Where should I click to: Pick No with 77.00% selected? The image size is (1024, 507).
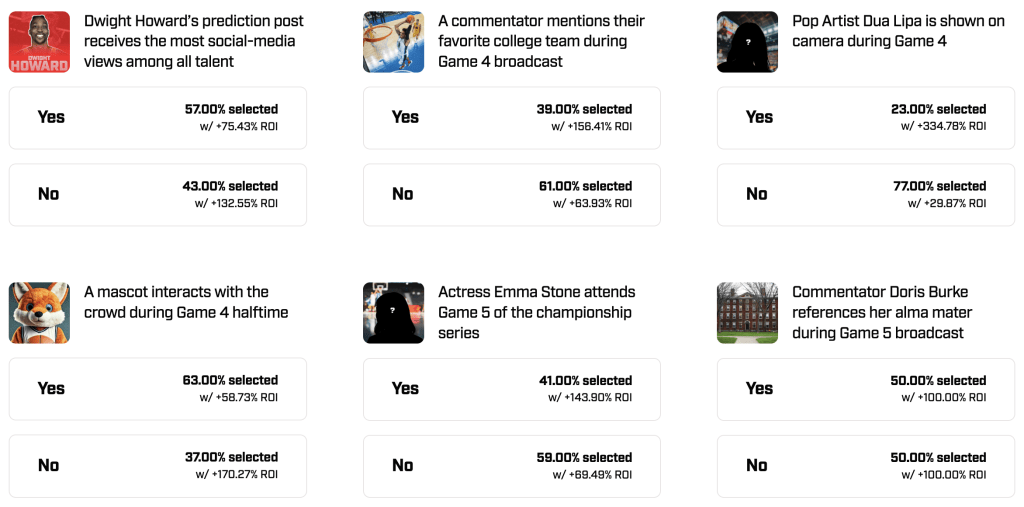click(x=866, y=195)
